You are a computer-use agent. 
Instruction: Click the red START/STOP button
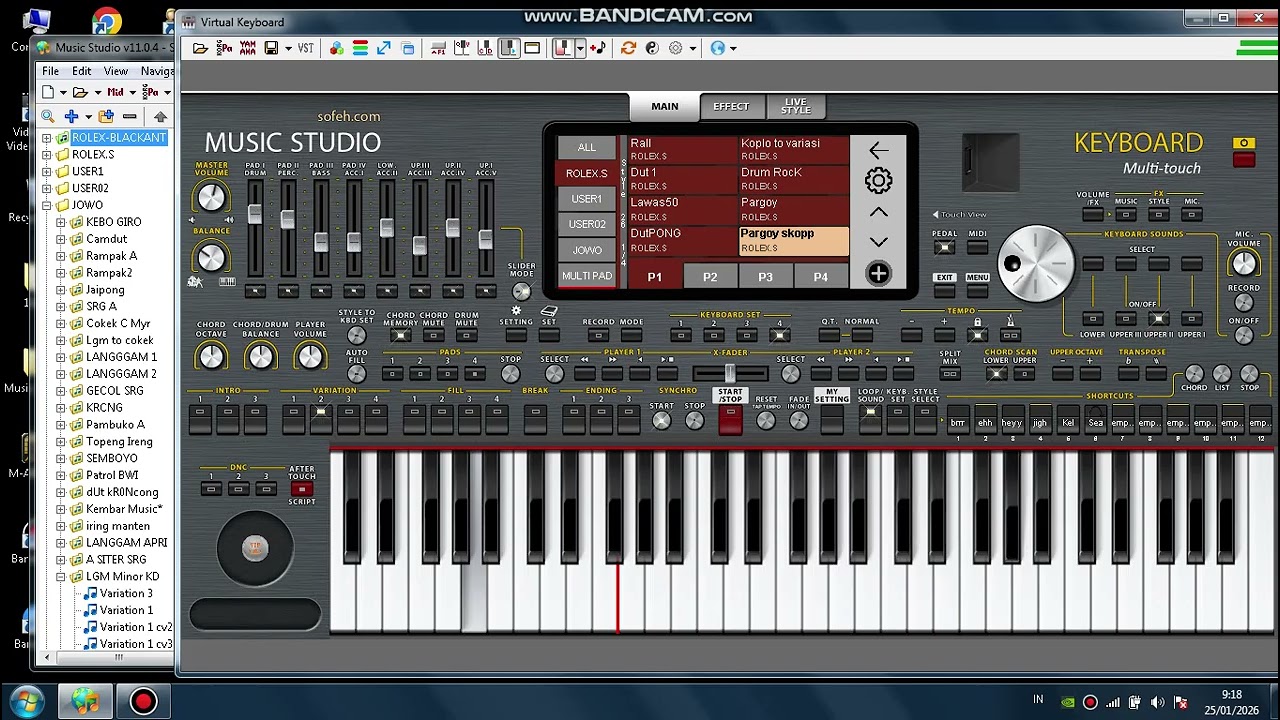(730, 421)
